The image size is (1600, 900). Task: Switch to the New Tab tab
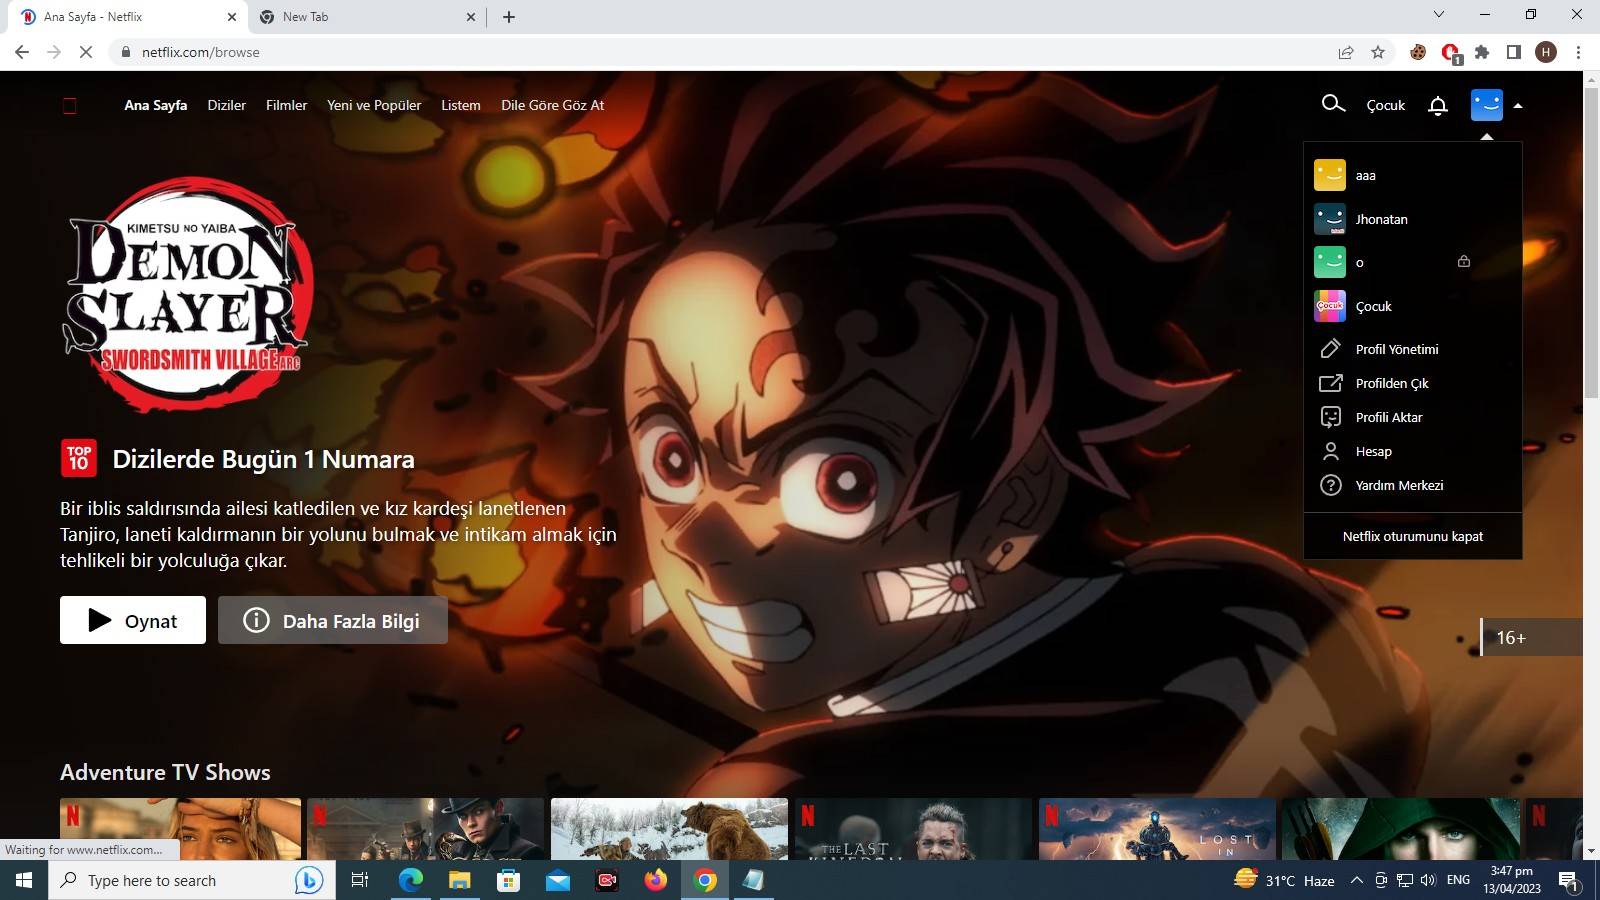click(x=367, y=17)
